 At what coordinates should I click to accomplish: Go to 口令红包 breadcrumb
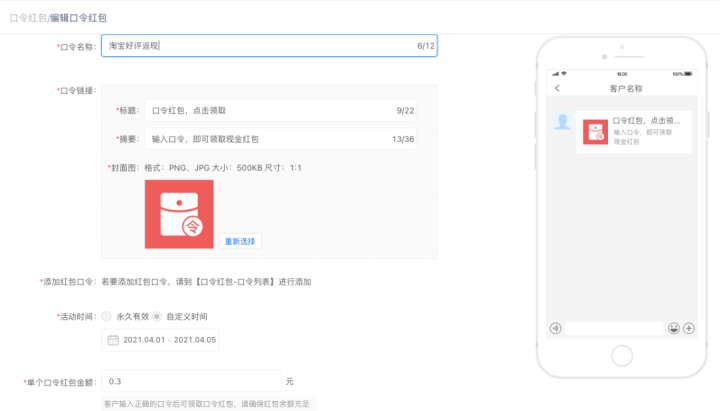coord(28,18)
